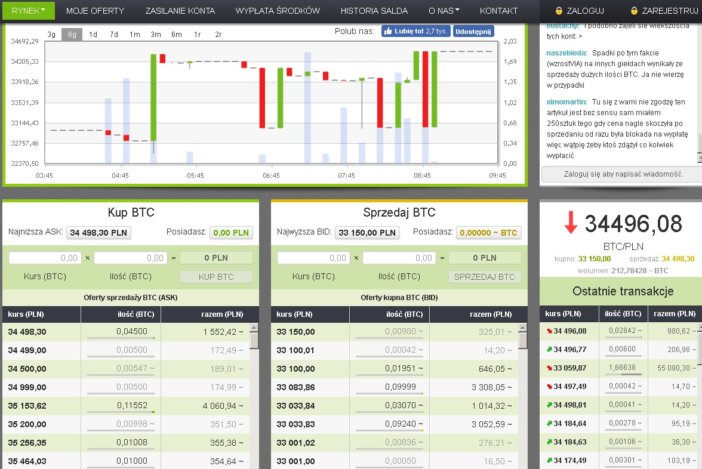Screen dimensions: 702x469
Task: Click the lock icon beside ZAREJESTRUJ
Action: 634,11
